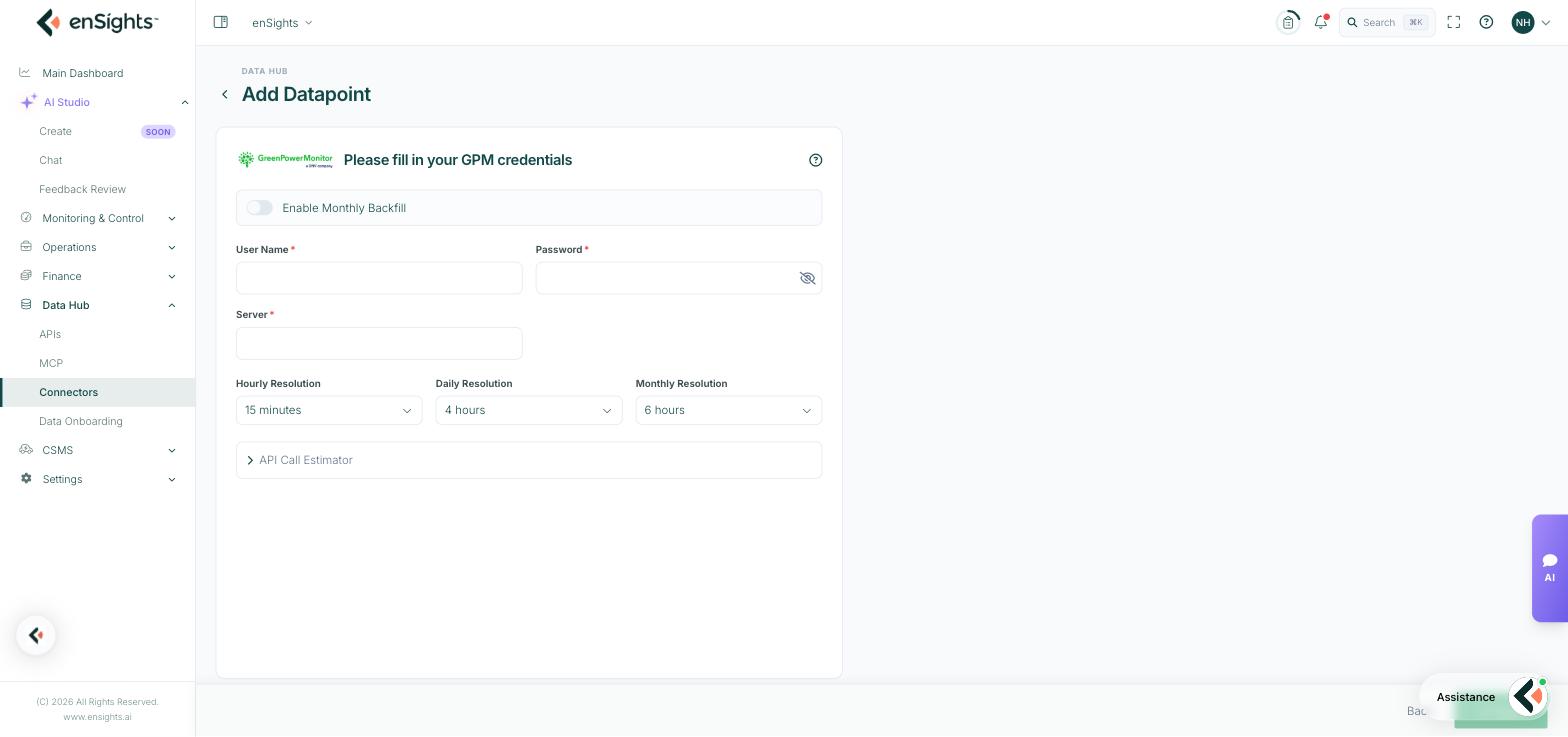Open the clipboard tasks icon in header
Viewport: 1568px width, 737px height.
click(x=1288, y=22)
